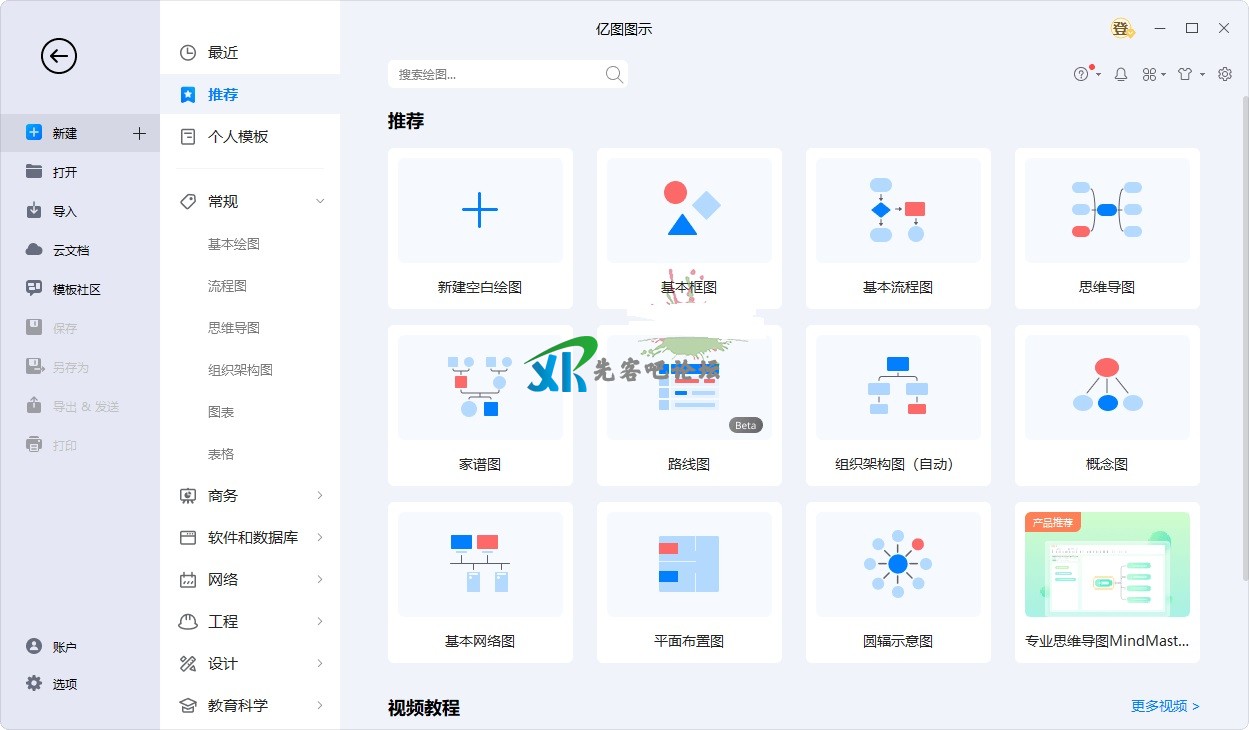The height and width of the screenshot is (730, 1249).
Task: Open 模板社区 from left menu
Action: (x=77, y=290)
